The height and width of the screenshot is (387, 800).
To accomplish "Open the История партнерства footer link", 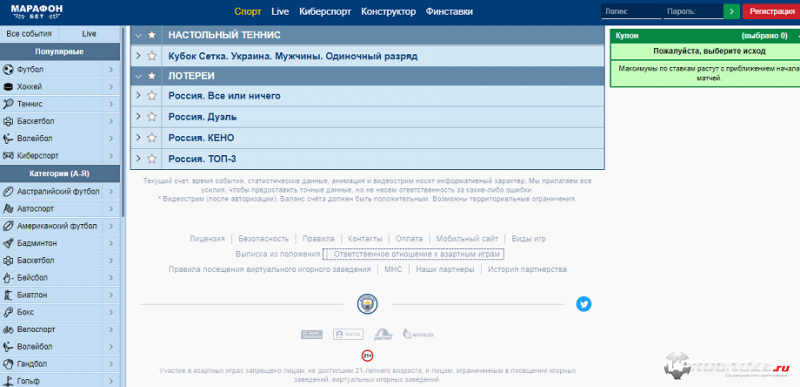I will (x=527, y=269).
